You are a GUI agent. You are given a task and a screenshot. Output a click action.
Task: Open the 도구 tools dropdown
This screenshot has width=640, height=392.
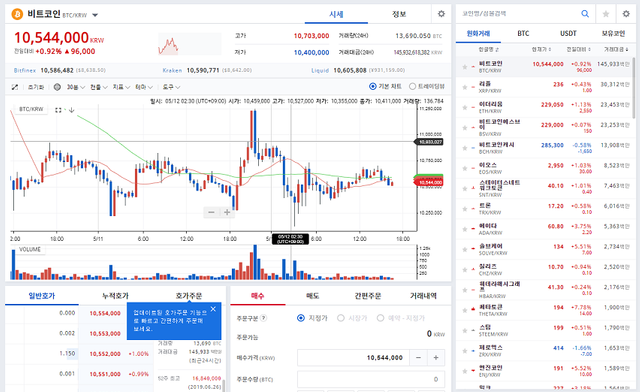pos(171,87)
